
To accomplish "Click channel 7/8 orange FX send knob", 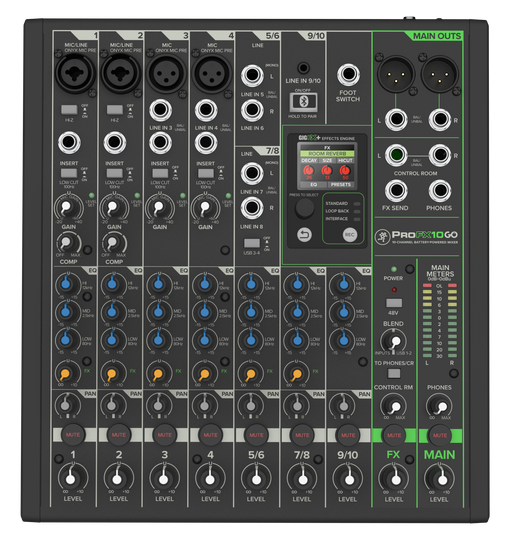I will (x=296, y=373).
